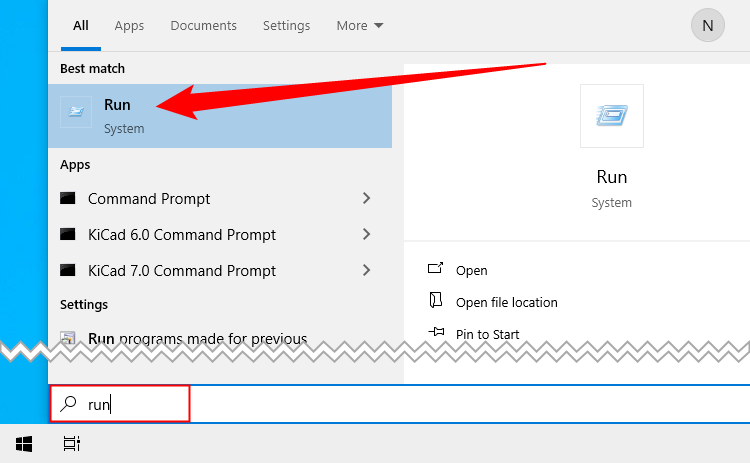Expand Command Prompt options chevron

(366, 198)
